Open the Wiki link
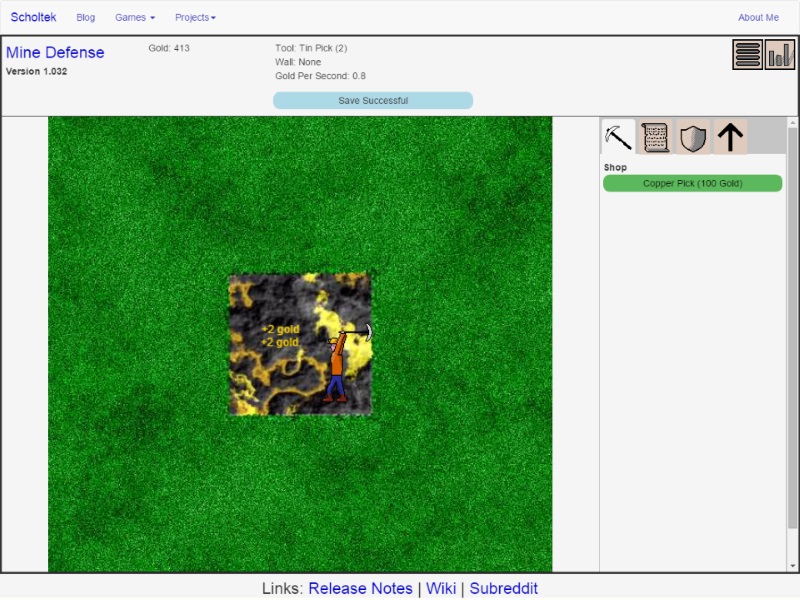 click(441, 588)
